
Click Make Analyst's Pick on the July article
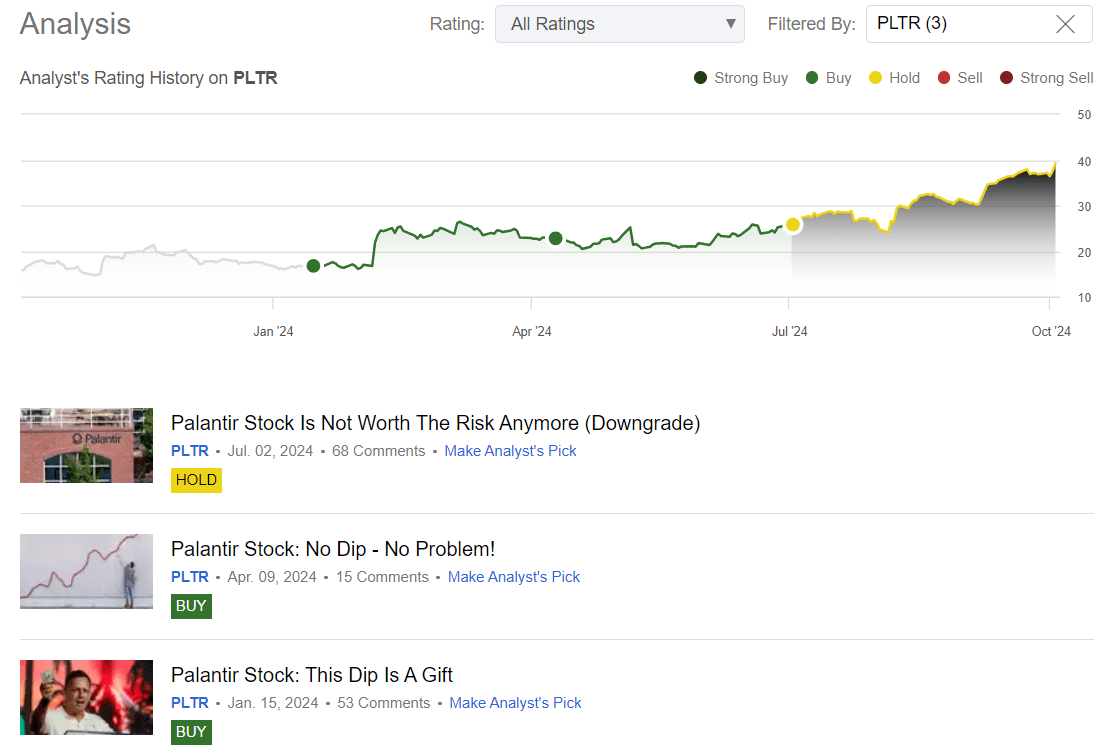tap(510, 451)
